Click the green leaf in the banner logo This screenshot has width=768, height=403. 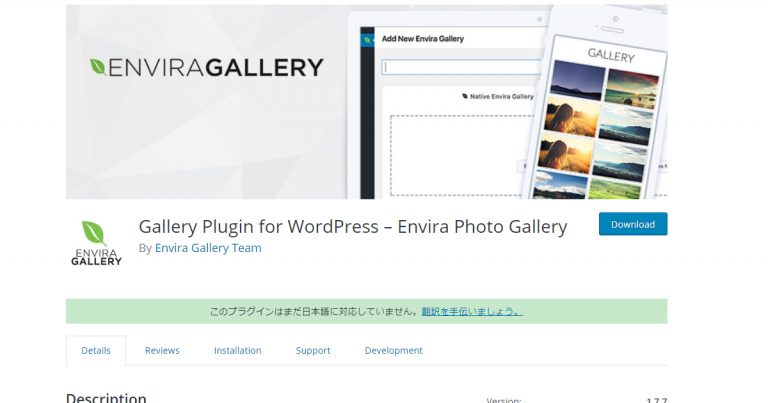click(98, 67)
